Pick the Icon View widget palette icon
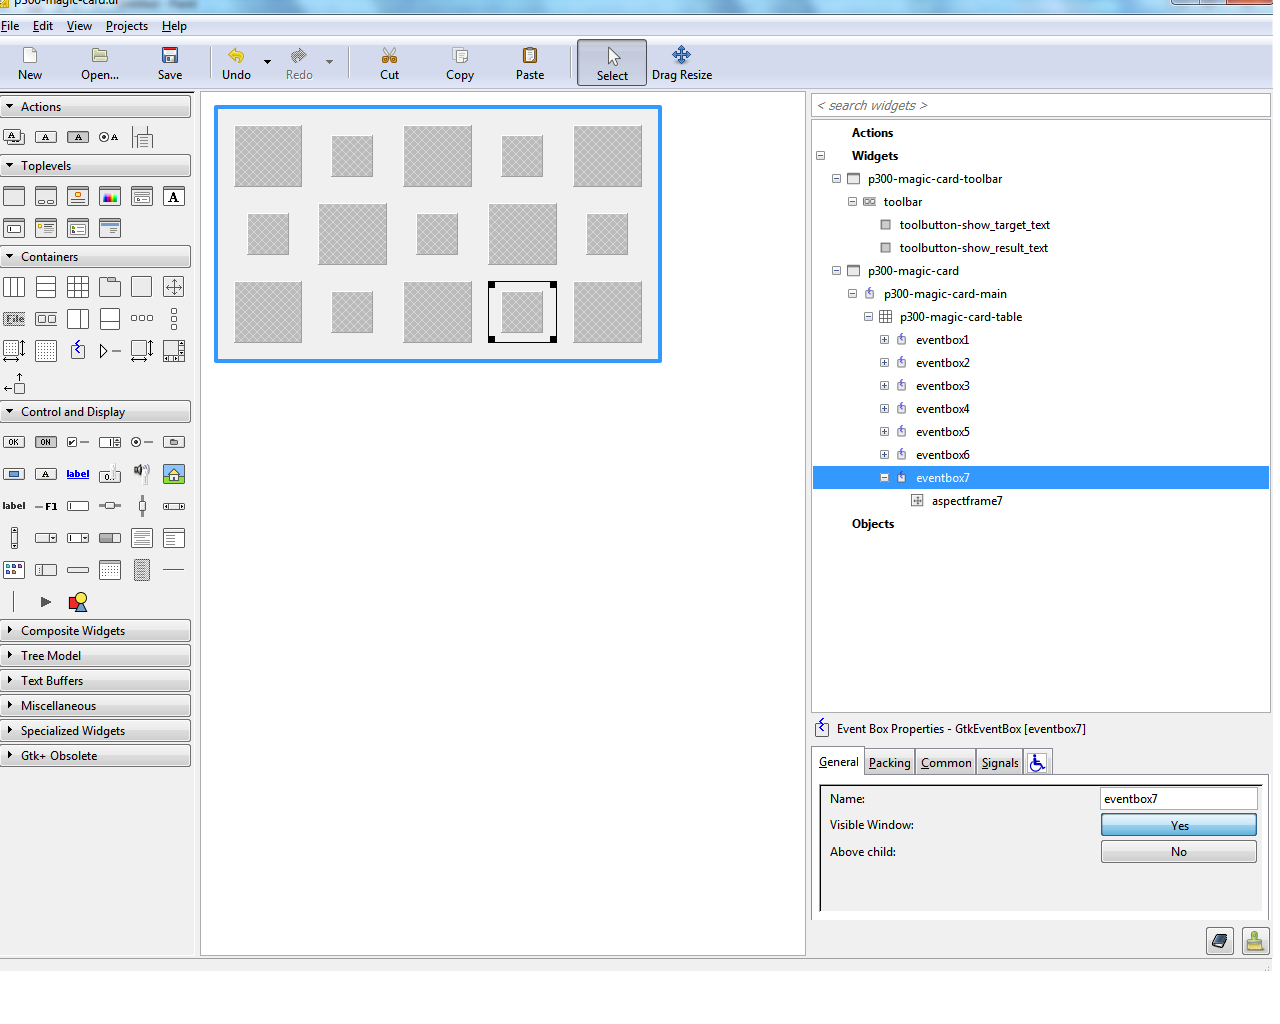Screen dimensions: 1280x1024 [x=14, y=570]
